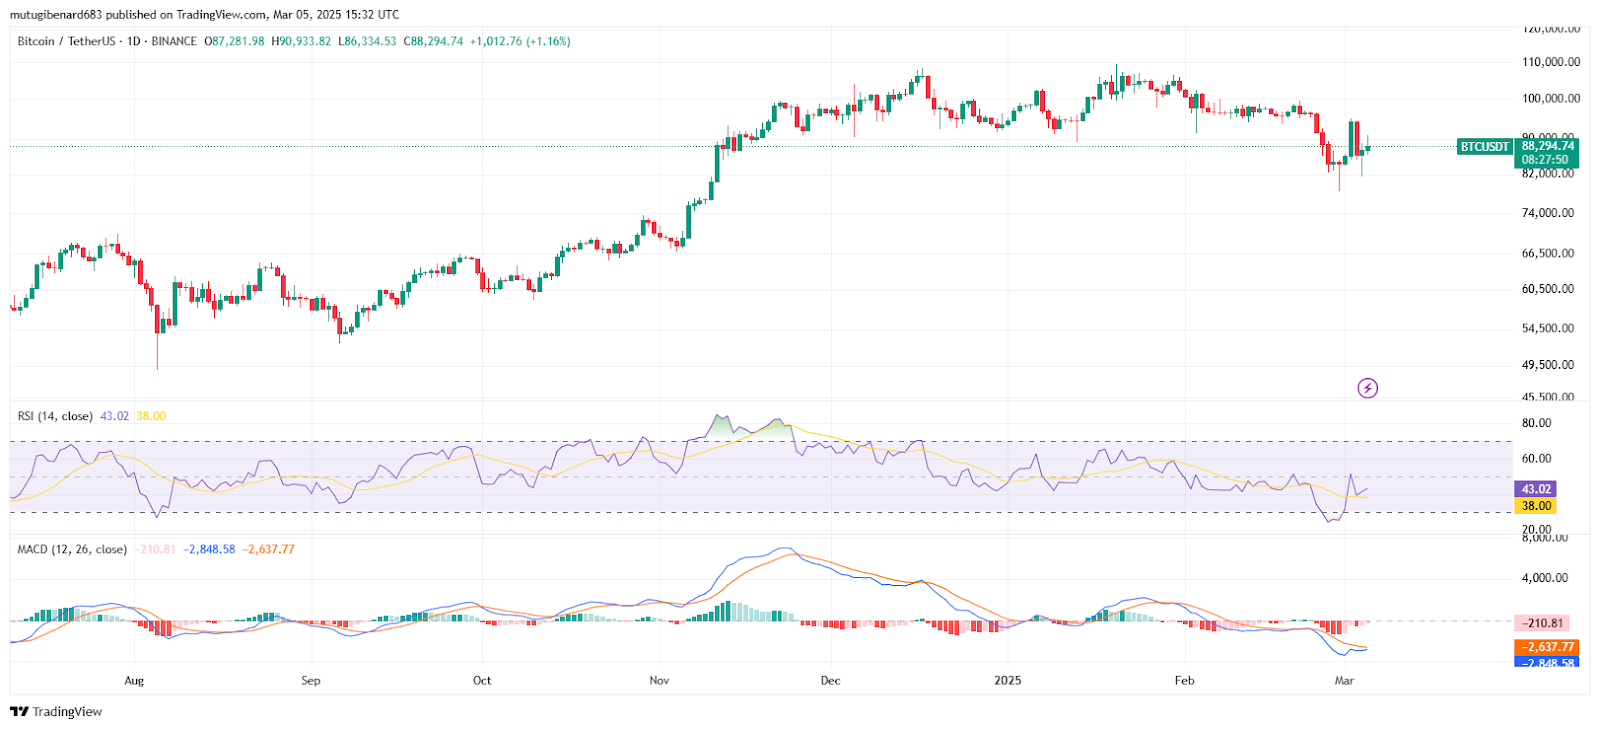
Task: Click the orange −2,637.77 tag on MACD scale
Action: tap(1548, 647)
